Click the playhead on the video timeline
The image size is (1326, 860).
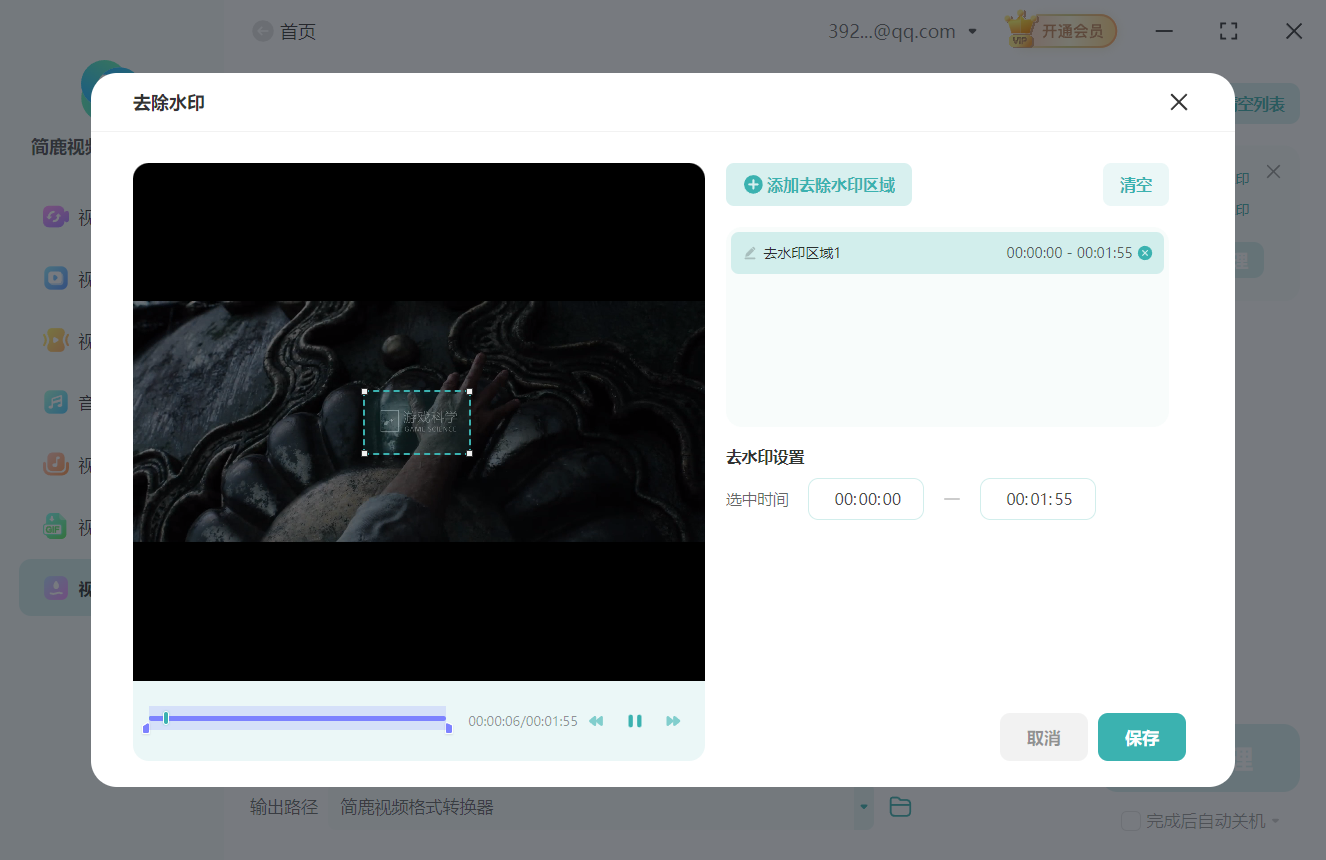click(166, 718)
